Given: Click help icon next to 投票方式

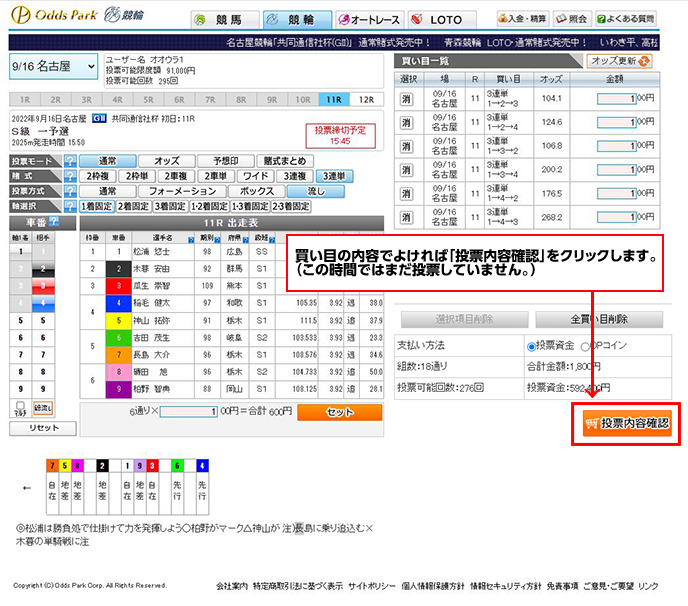Looking at the screenshot, I should (x=70, y=191).
